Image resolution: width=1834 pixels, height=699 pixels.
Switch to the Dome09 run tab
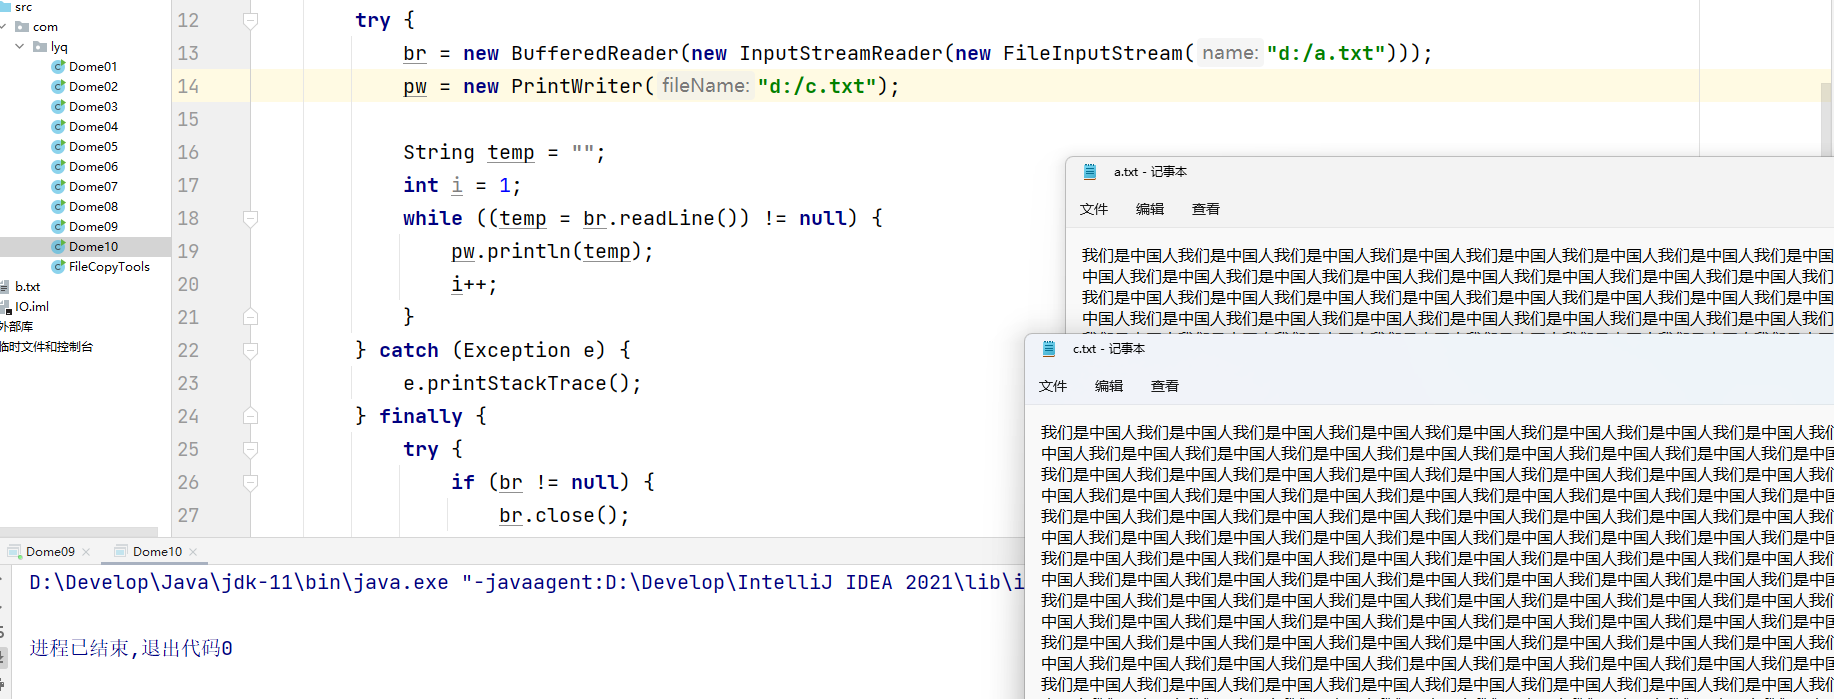50,552
